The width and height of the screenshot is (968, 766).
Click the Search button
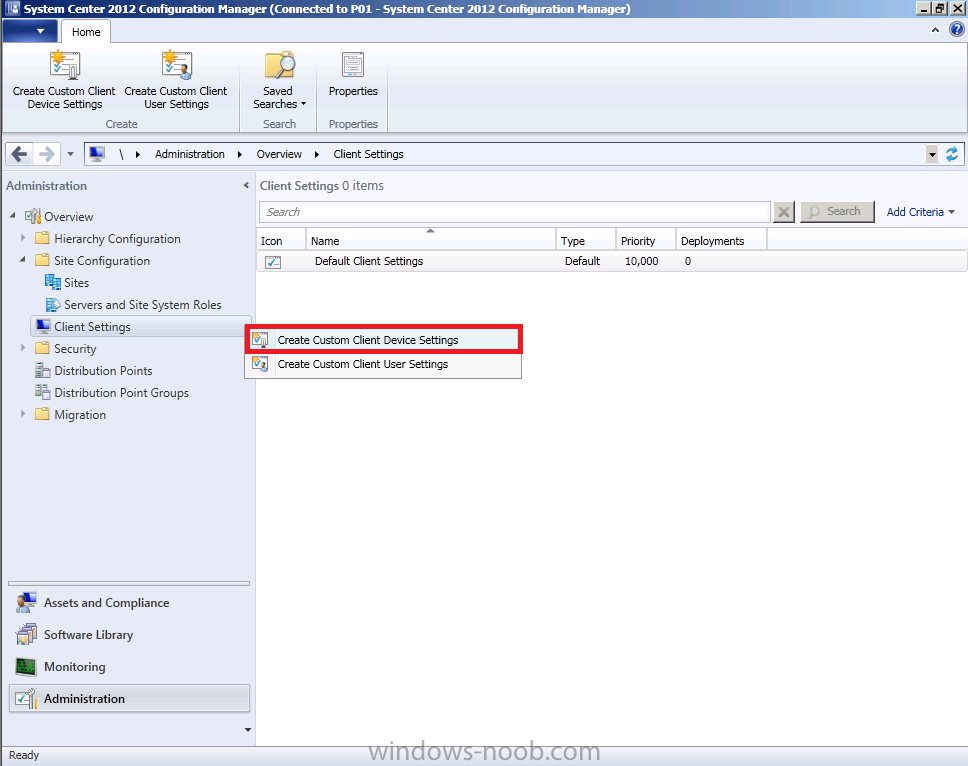[837, 212]
